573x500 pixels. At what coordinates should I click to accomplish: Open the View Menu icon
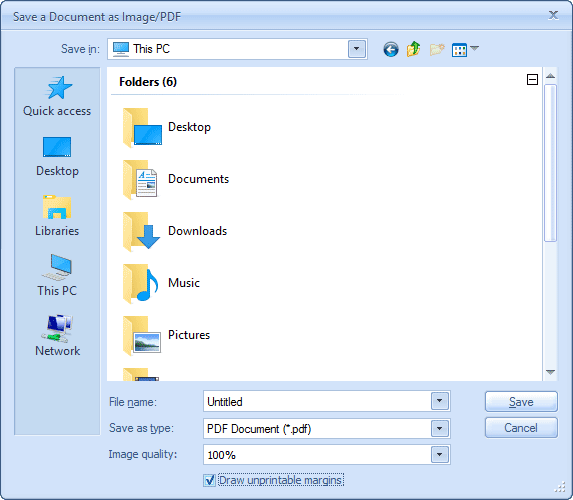click(x=465, y=49)
